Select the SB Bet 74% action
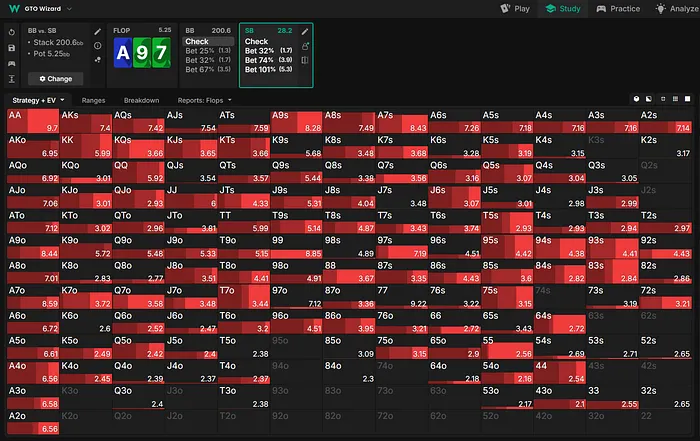The image size is (700, 441). 270,59
